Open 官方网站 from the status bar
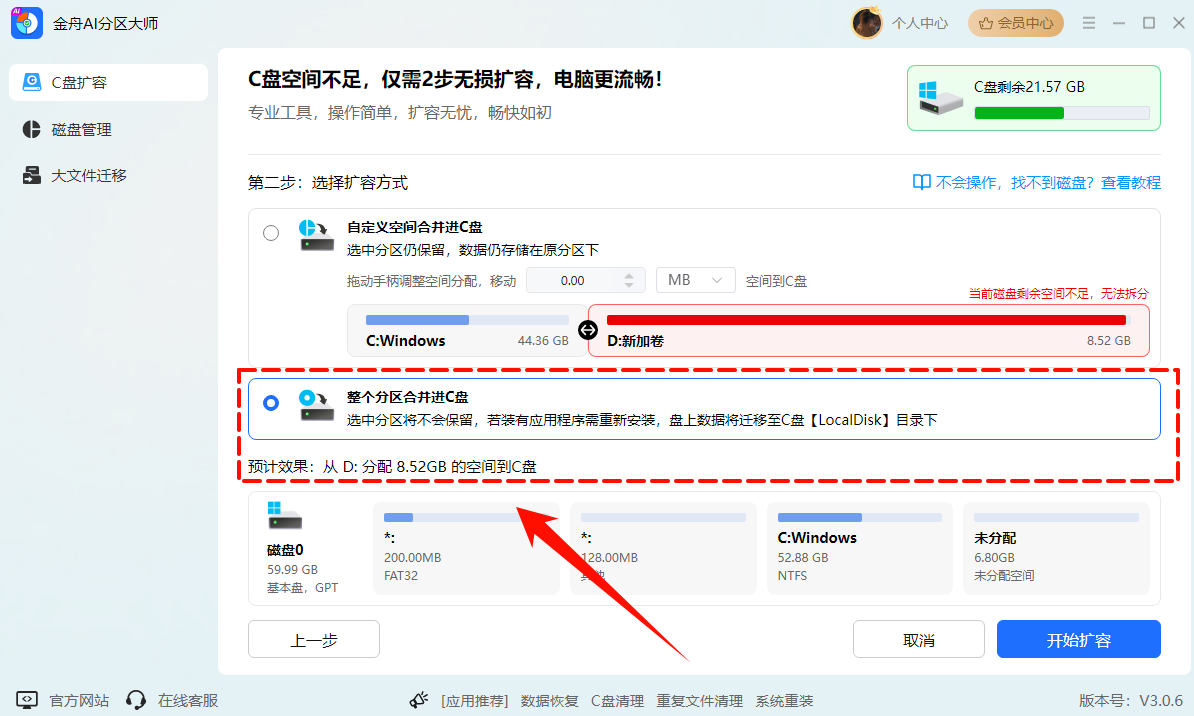 pos(79,700)
